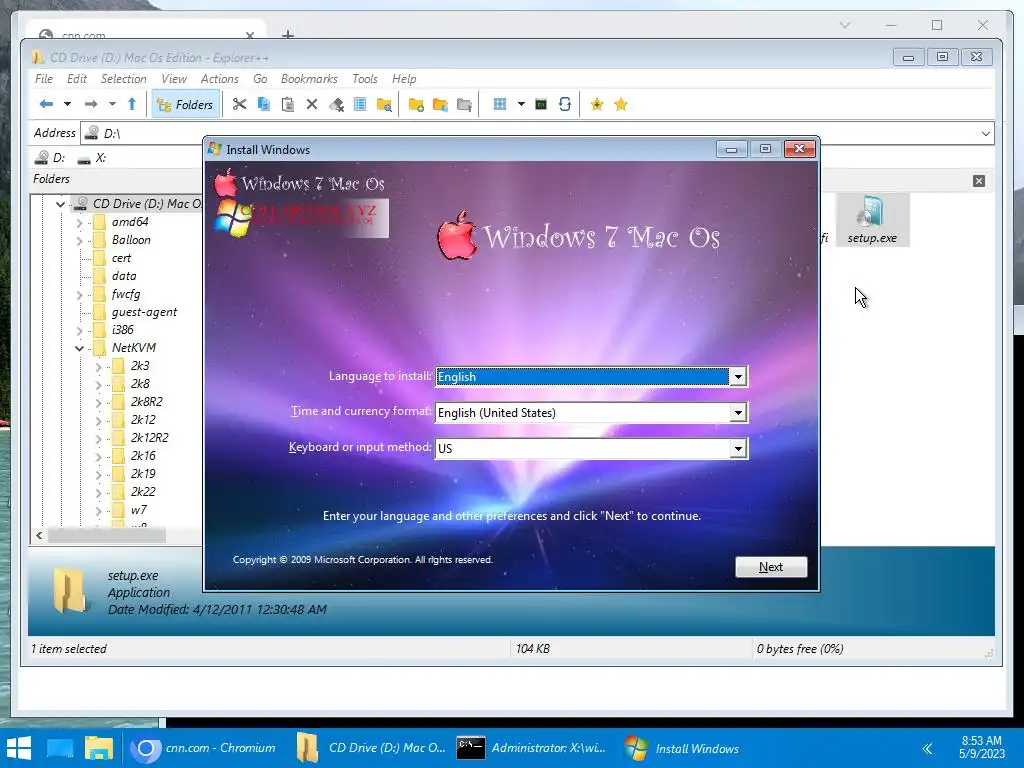Select the X: drive button

pos(91,157)
